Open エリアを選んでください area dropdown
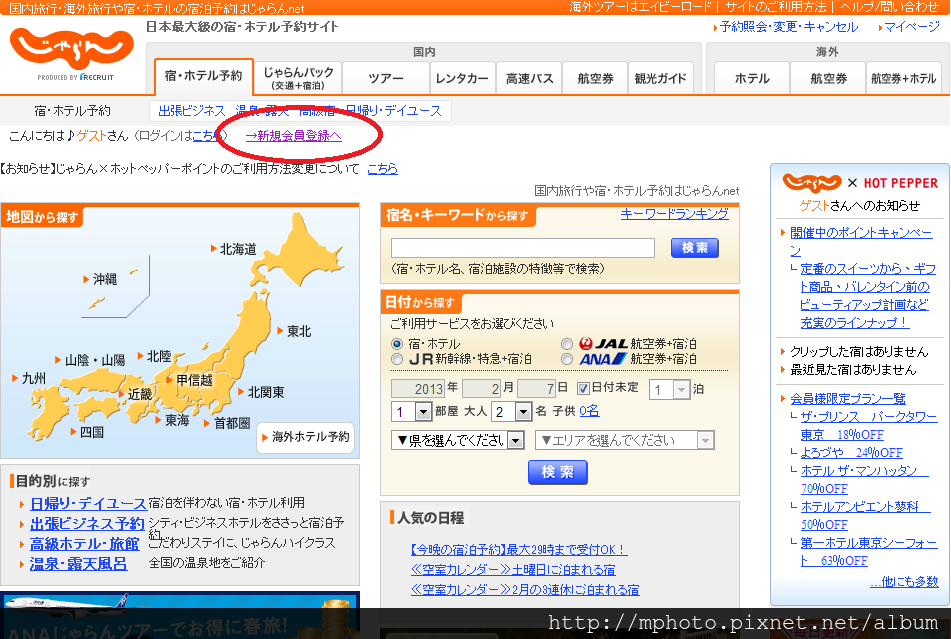 (x=625, y=440)
